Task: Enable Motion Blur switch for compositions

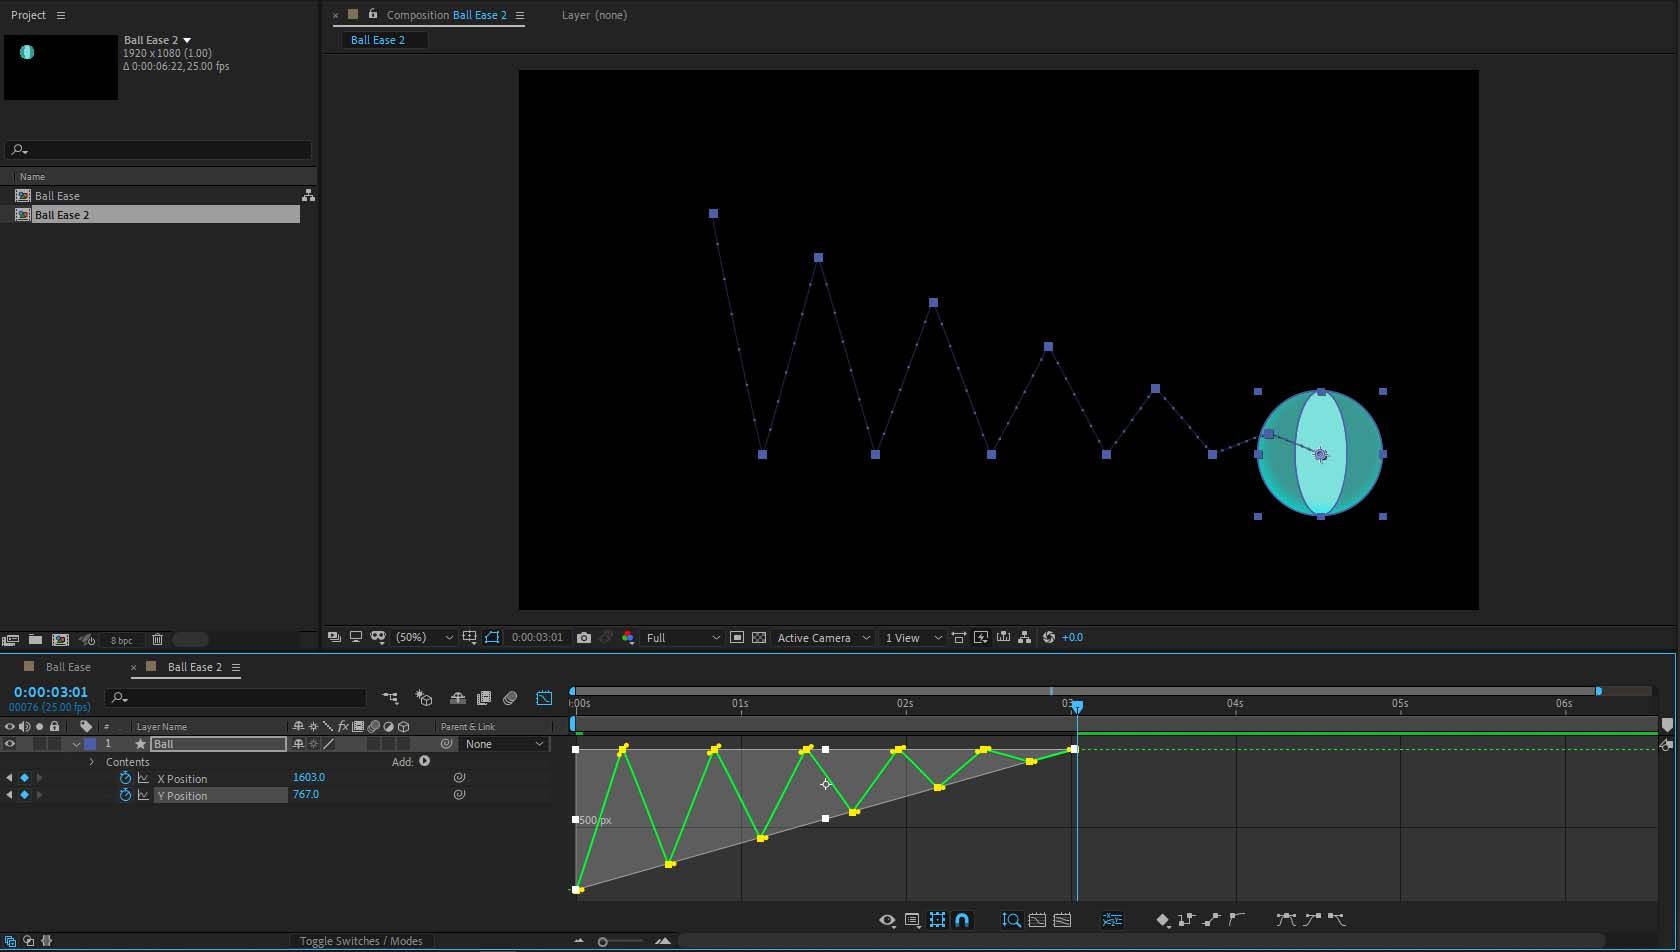Action: tap(510, 698)
